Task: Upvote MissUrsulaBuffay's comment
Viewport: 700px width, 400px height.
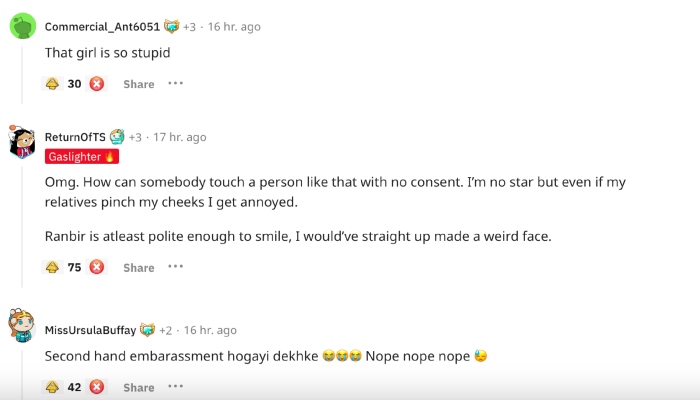Action: click(x=52, y=387)
